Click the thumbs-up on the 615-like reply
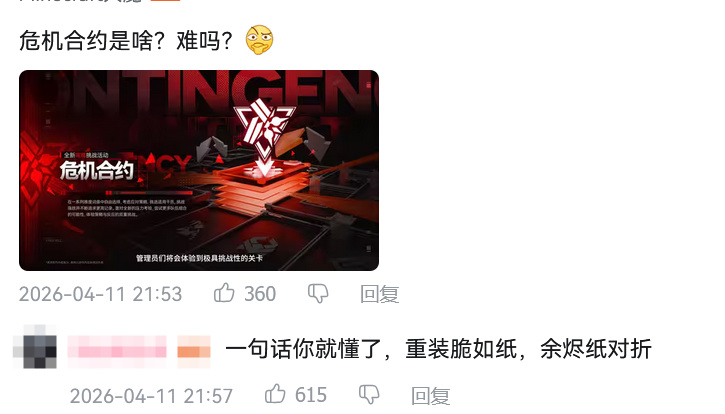The width and height of the screenshot is (725, 414). 275,394
